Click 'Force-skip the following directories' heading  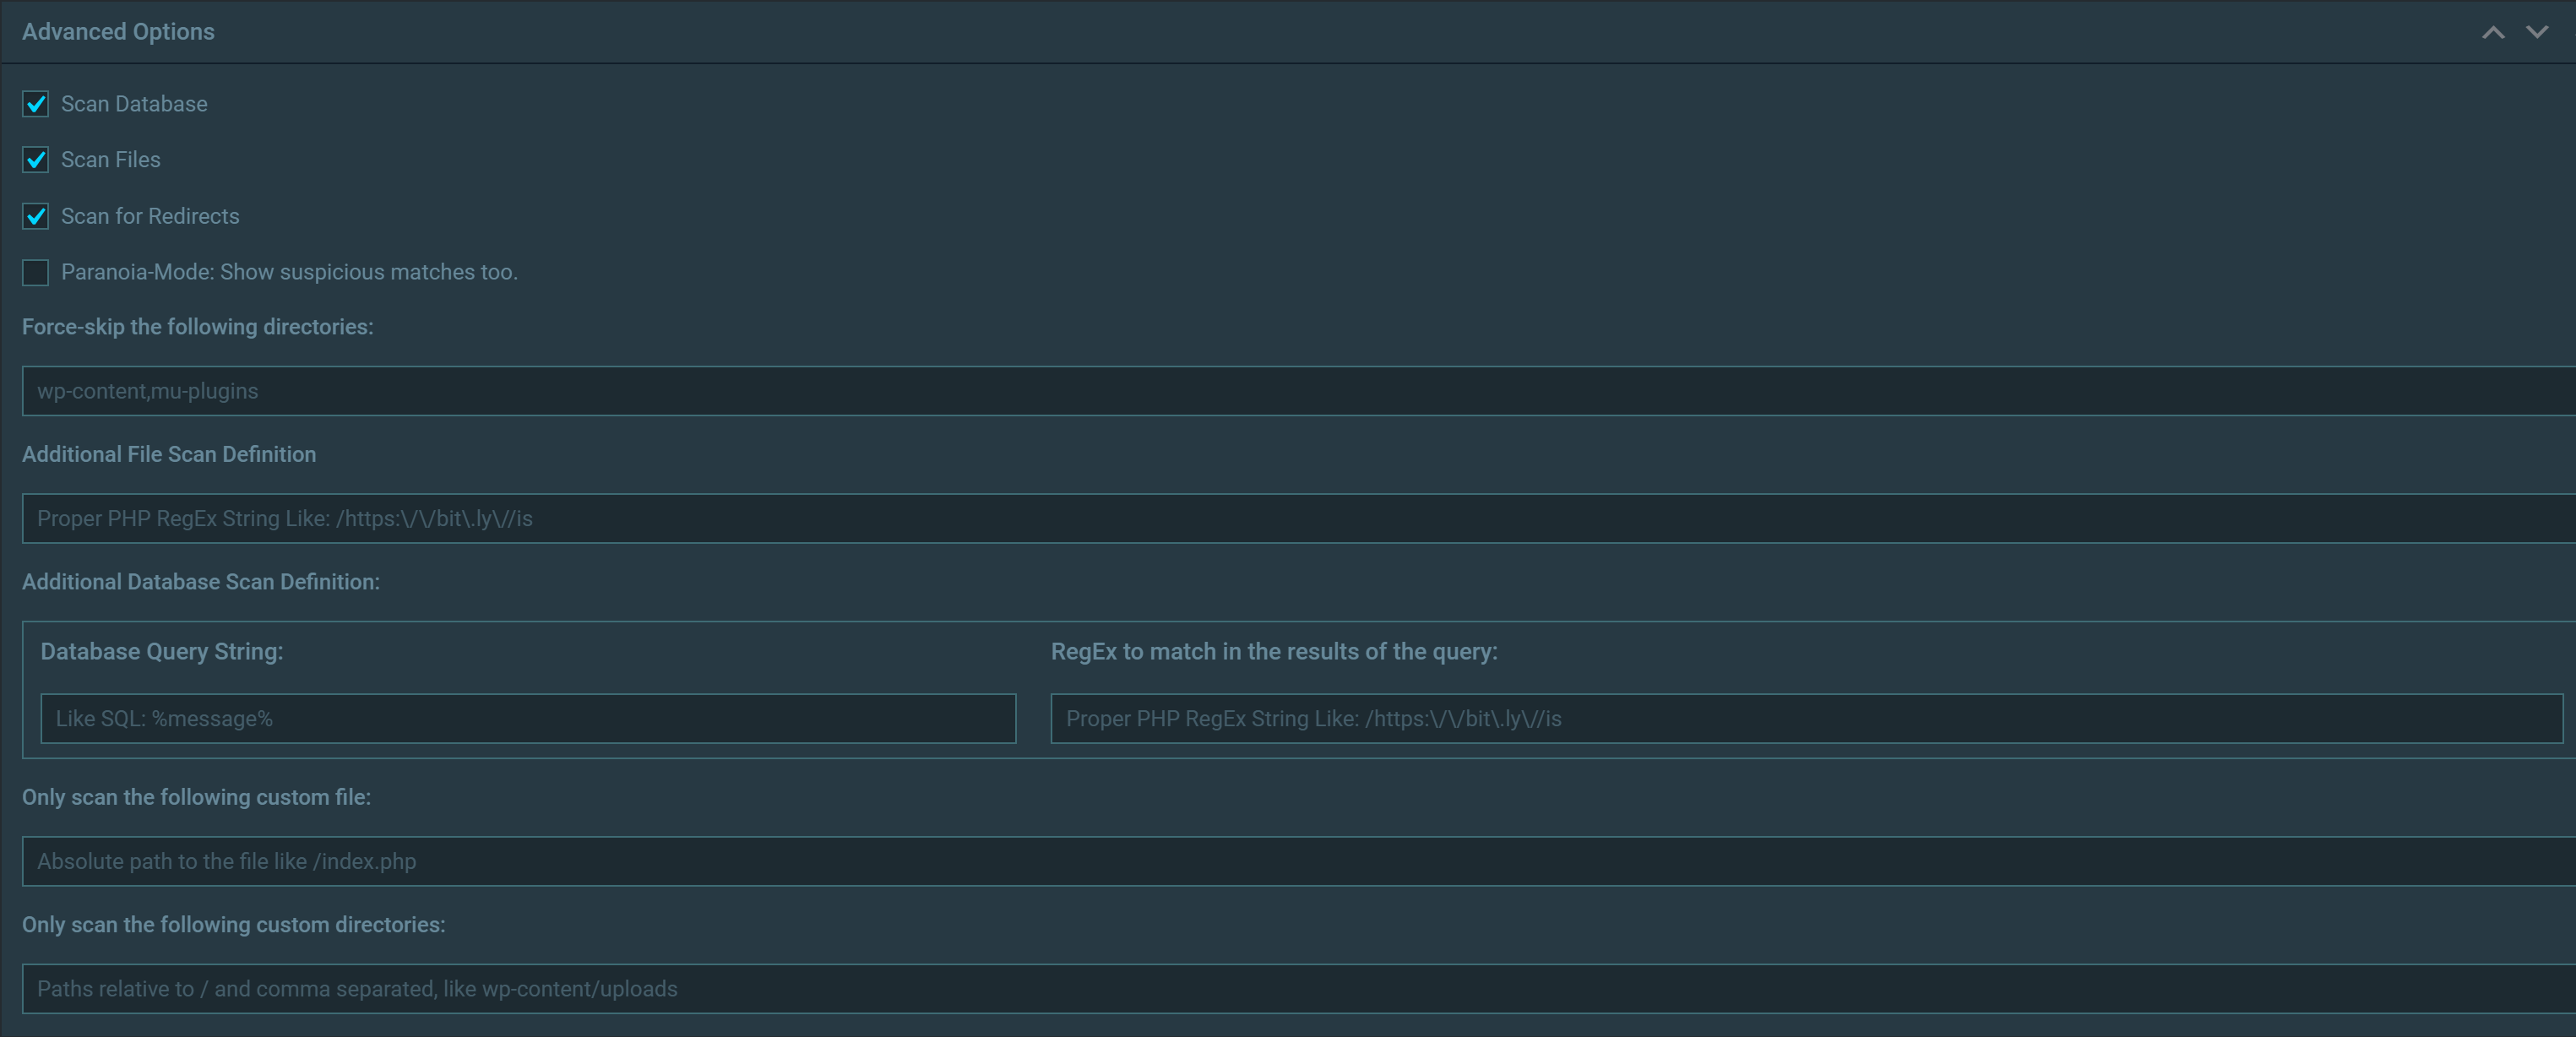197,327
